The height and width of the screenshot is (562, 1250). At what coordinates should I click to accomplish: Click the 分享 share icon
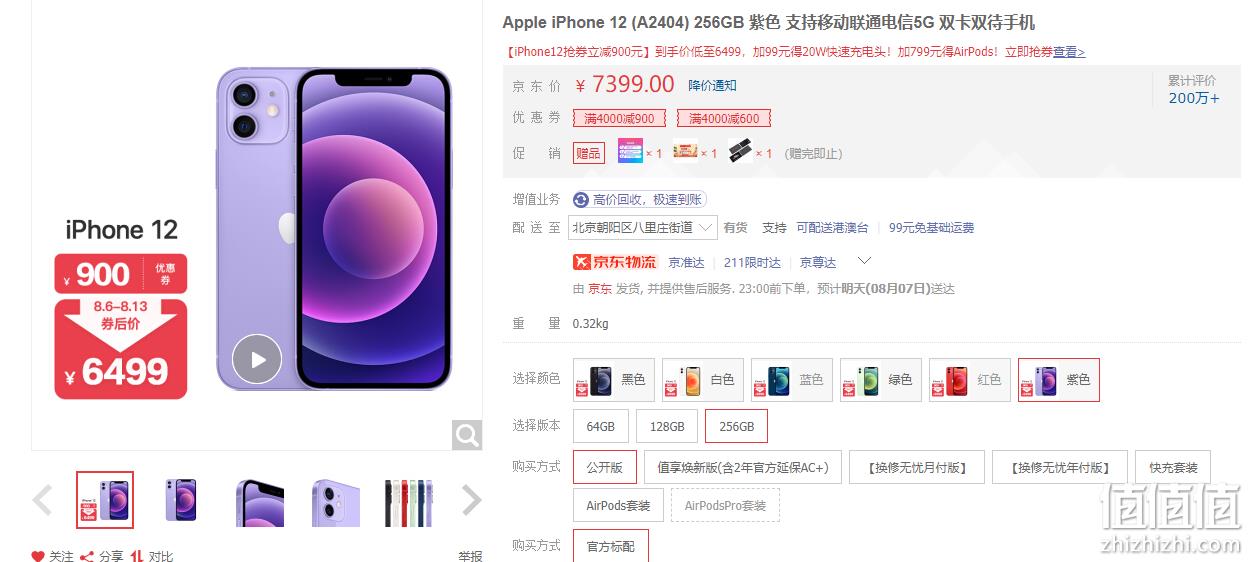click(87, 556)
